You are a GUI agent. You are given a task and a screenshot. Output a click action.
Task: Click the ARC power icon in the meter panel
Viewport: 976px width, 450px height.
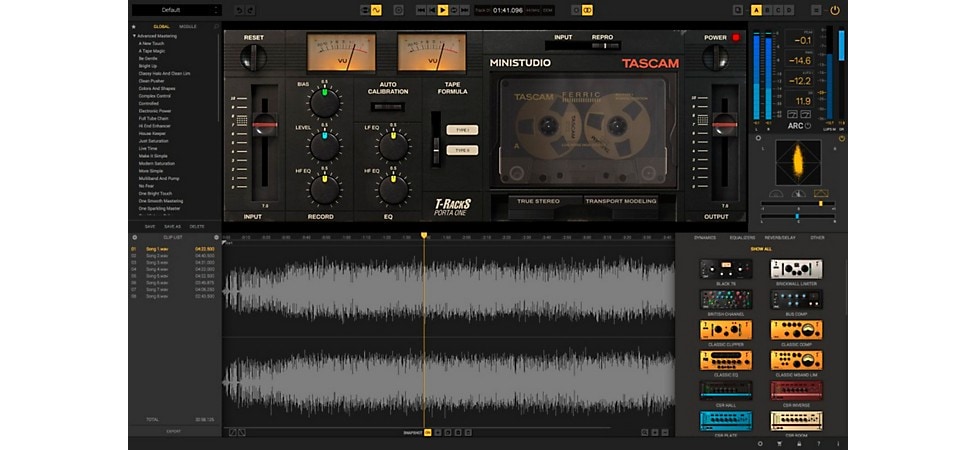[808, 126]
